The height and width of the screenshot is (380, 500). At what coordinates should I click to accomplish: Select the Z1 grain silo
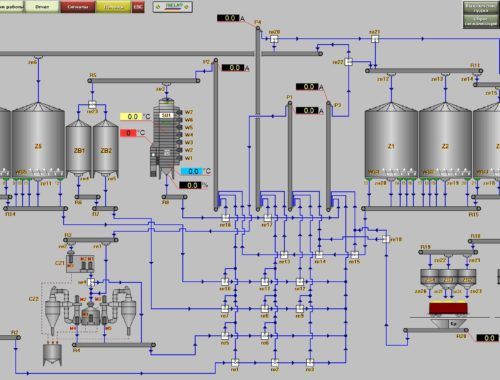click(x=391, y=140)
